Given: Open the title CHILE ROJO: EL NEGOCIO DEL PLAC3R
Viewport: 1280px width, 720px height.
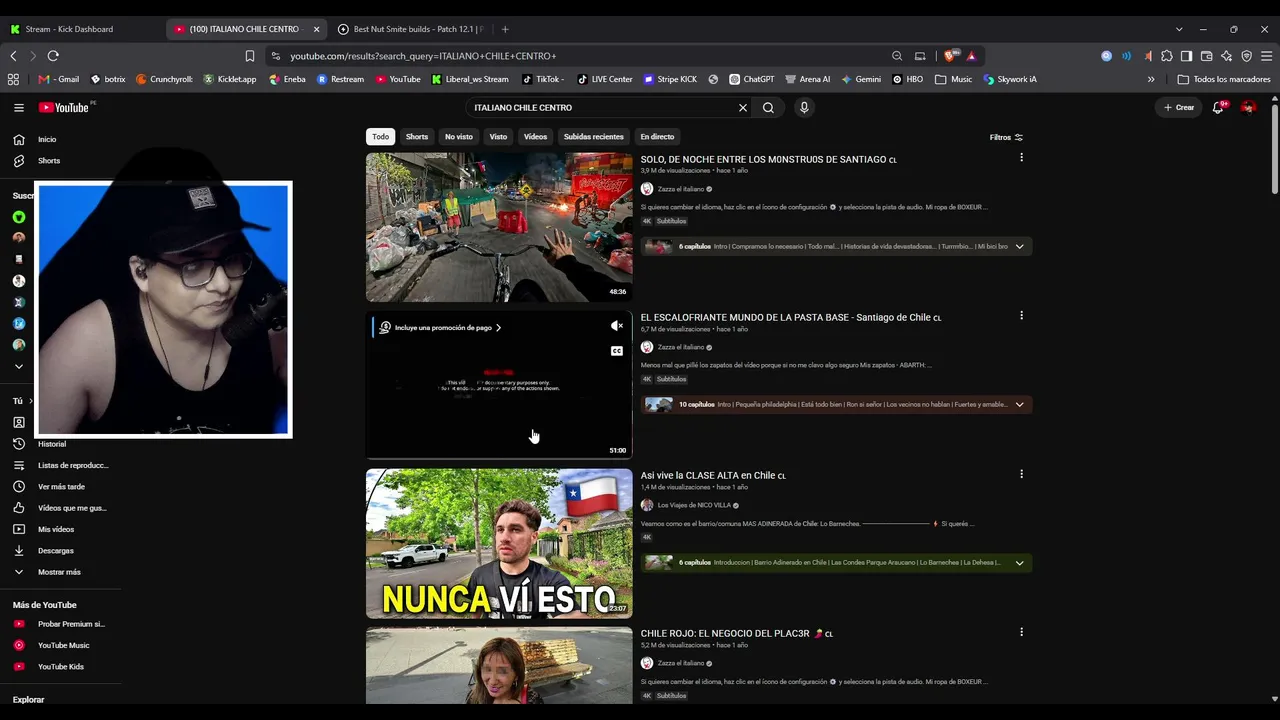Looking at the screenshot, I should pyautogui.click(x=737, y=634).
